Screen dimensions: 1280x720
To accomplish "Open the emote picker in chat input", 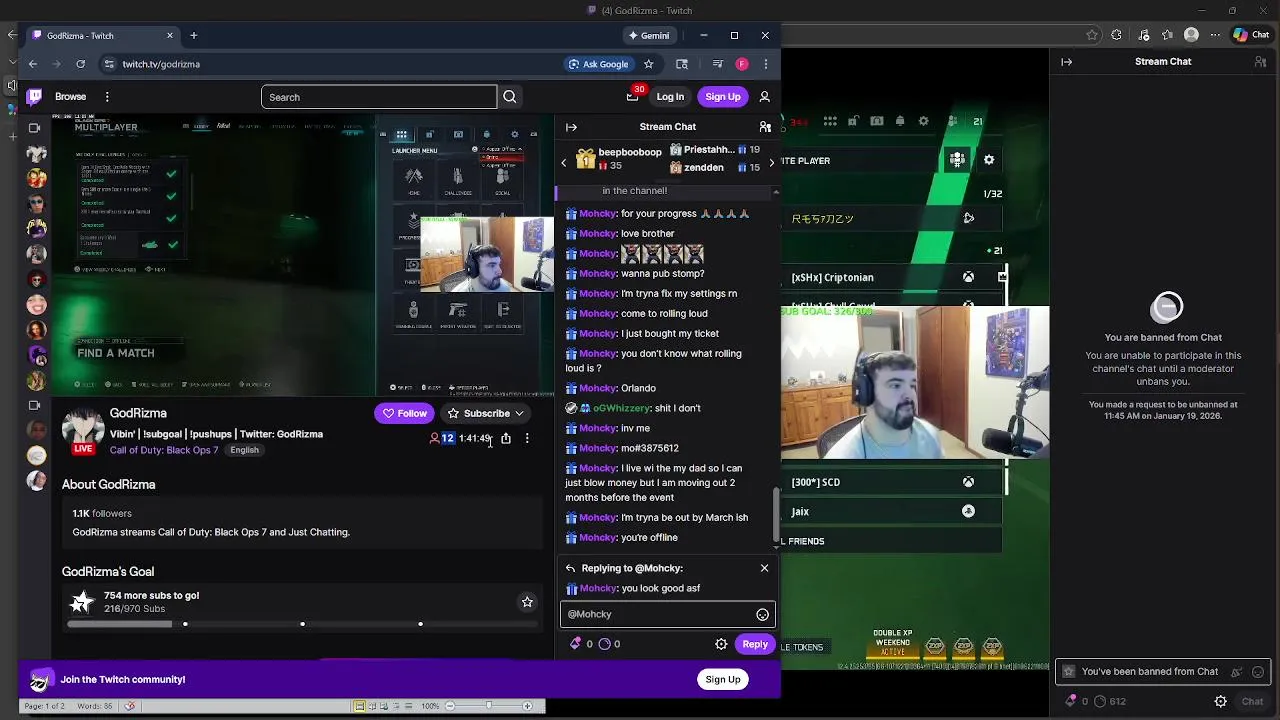I will point(762,615).
